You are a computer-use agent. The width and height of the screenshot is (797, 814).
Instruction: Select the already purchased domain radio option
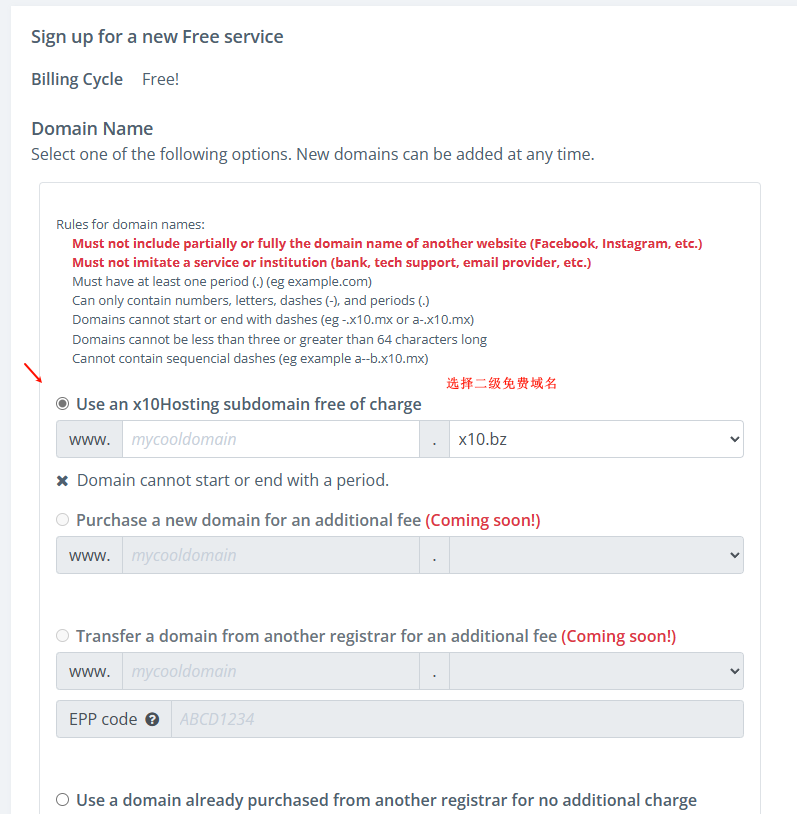pos(63,800)
